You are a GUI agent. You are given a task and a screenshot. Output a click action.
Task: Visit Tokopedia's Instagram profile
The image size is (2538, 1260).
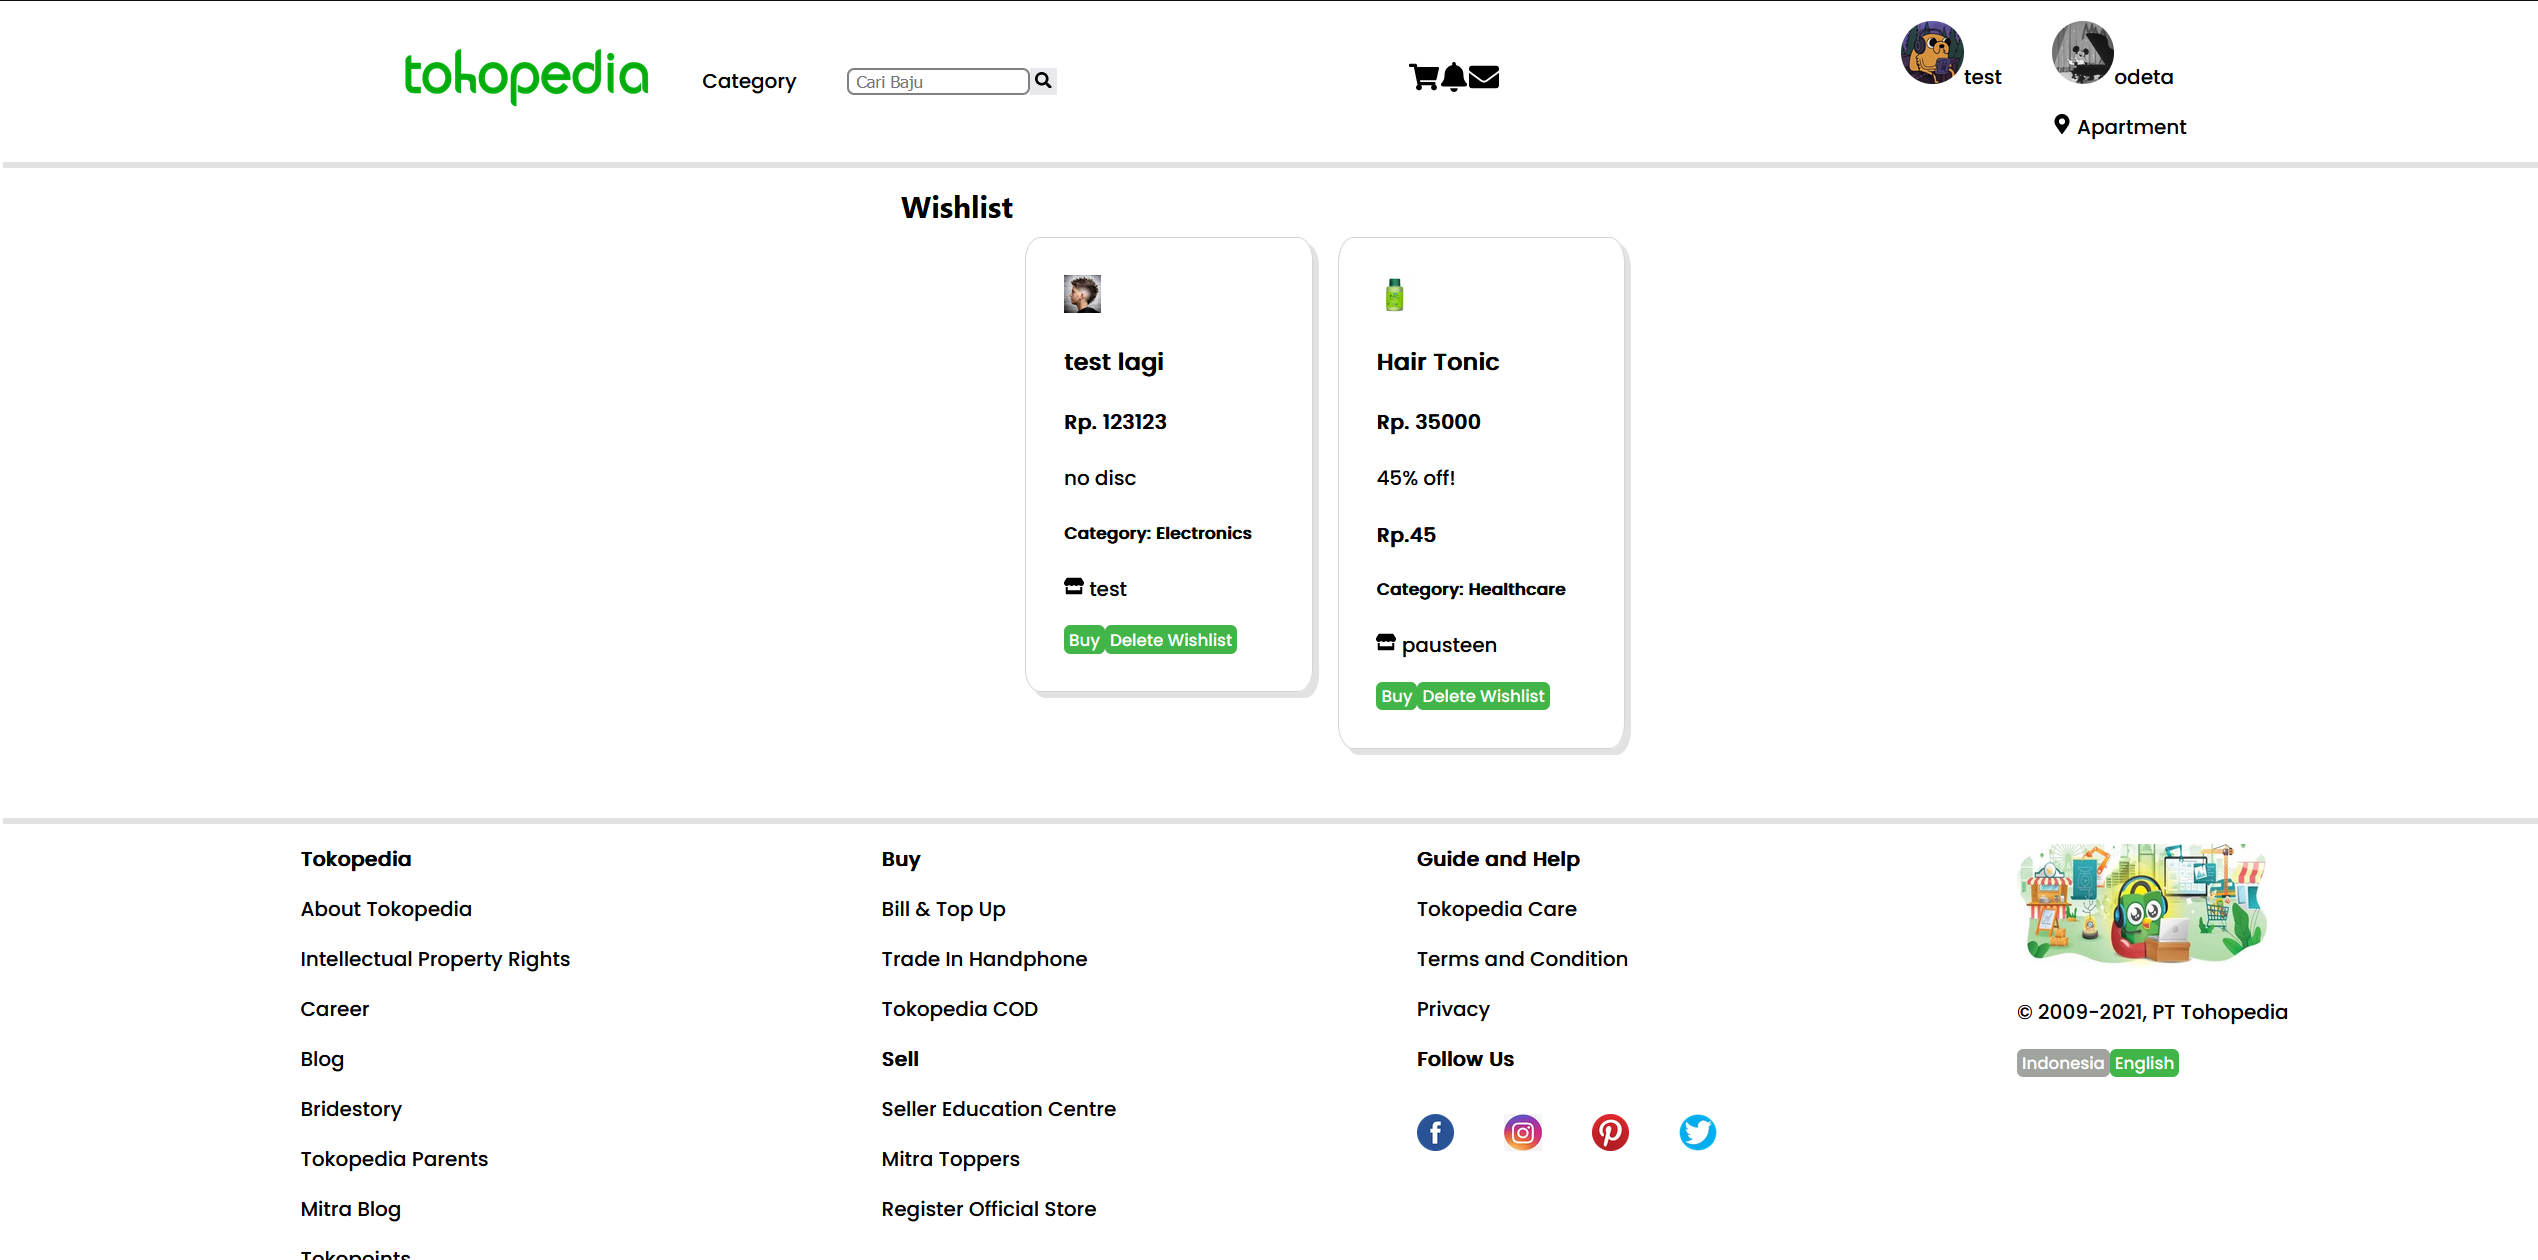tap(1522, 1132)
